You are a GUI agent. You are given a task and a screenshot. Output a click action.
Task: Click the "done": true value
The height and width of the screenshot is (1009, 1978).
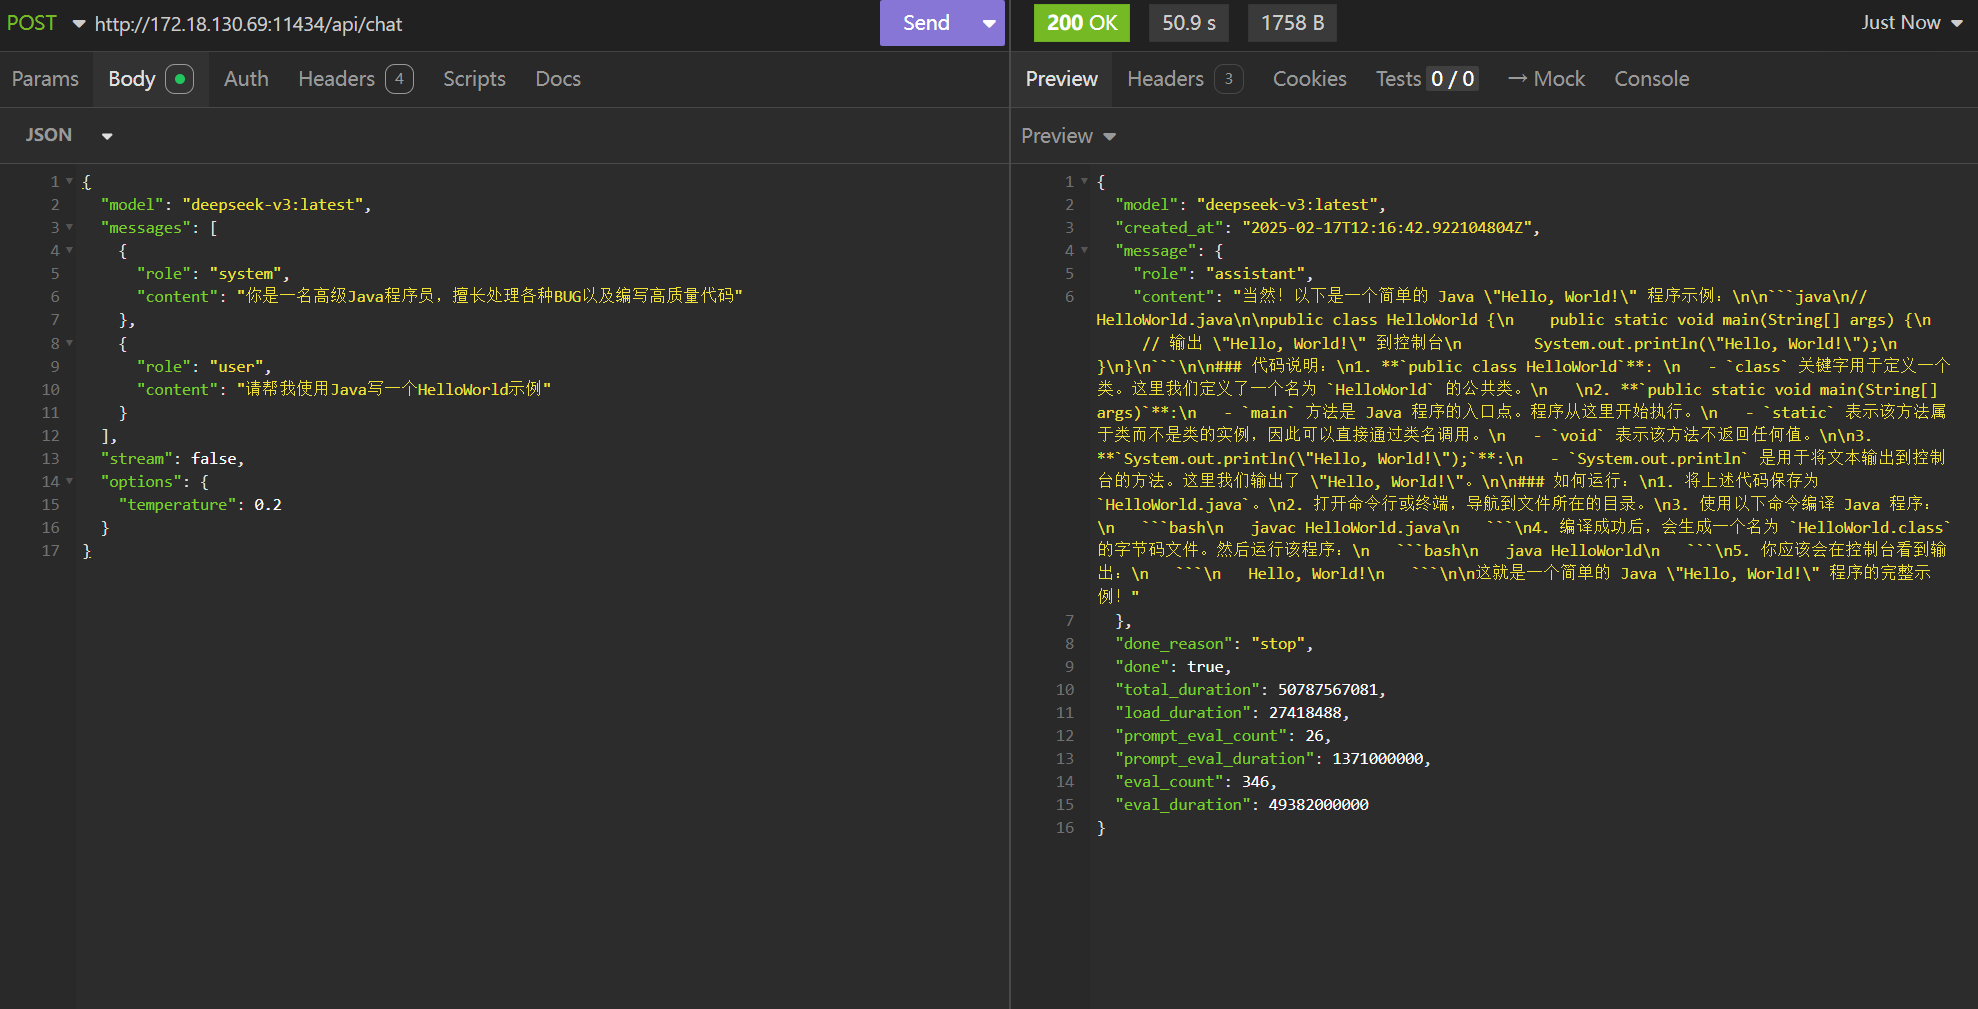(x=1205, y=667)
